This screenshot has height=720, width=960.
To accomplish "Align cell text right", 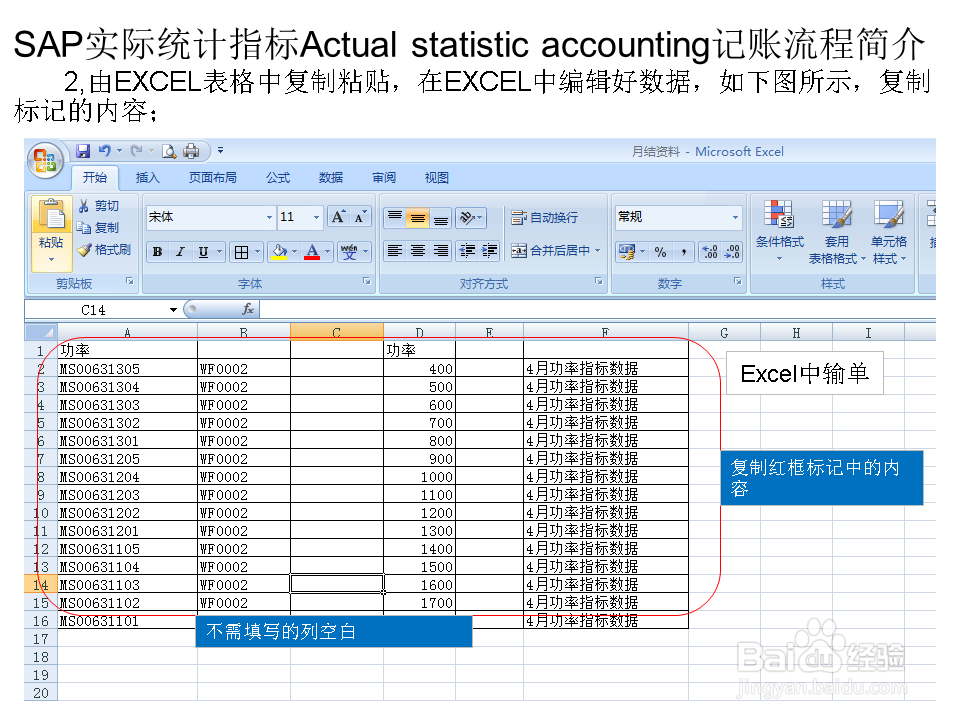I will (x=441, y=250).
